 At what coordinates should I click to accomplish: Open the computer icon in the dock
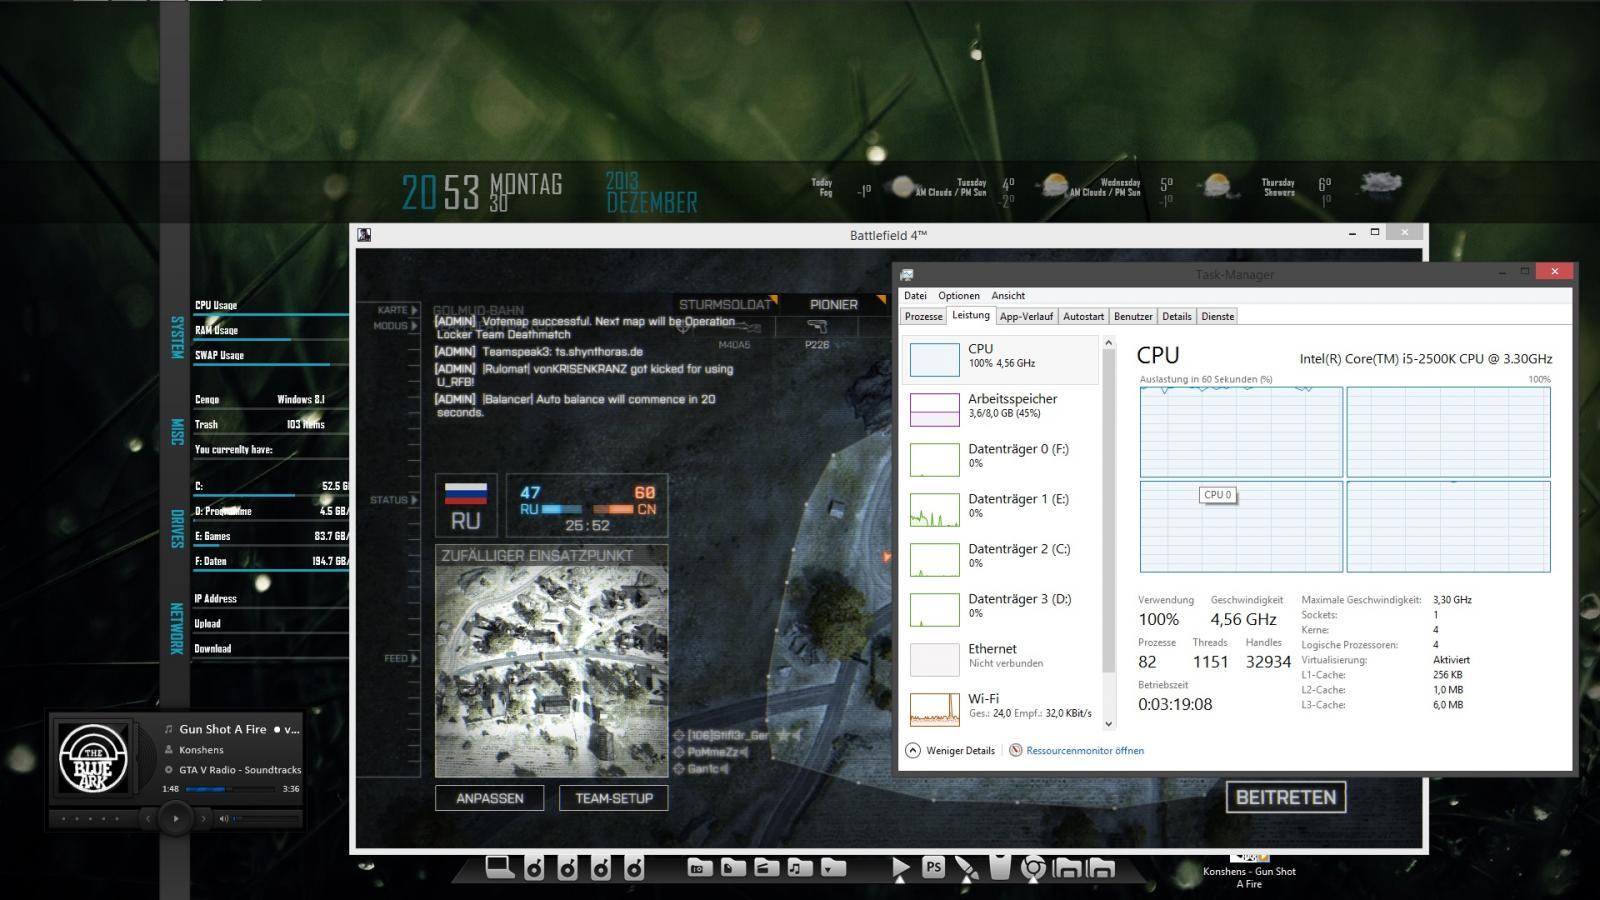click(500, 867)
